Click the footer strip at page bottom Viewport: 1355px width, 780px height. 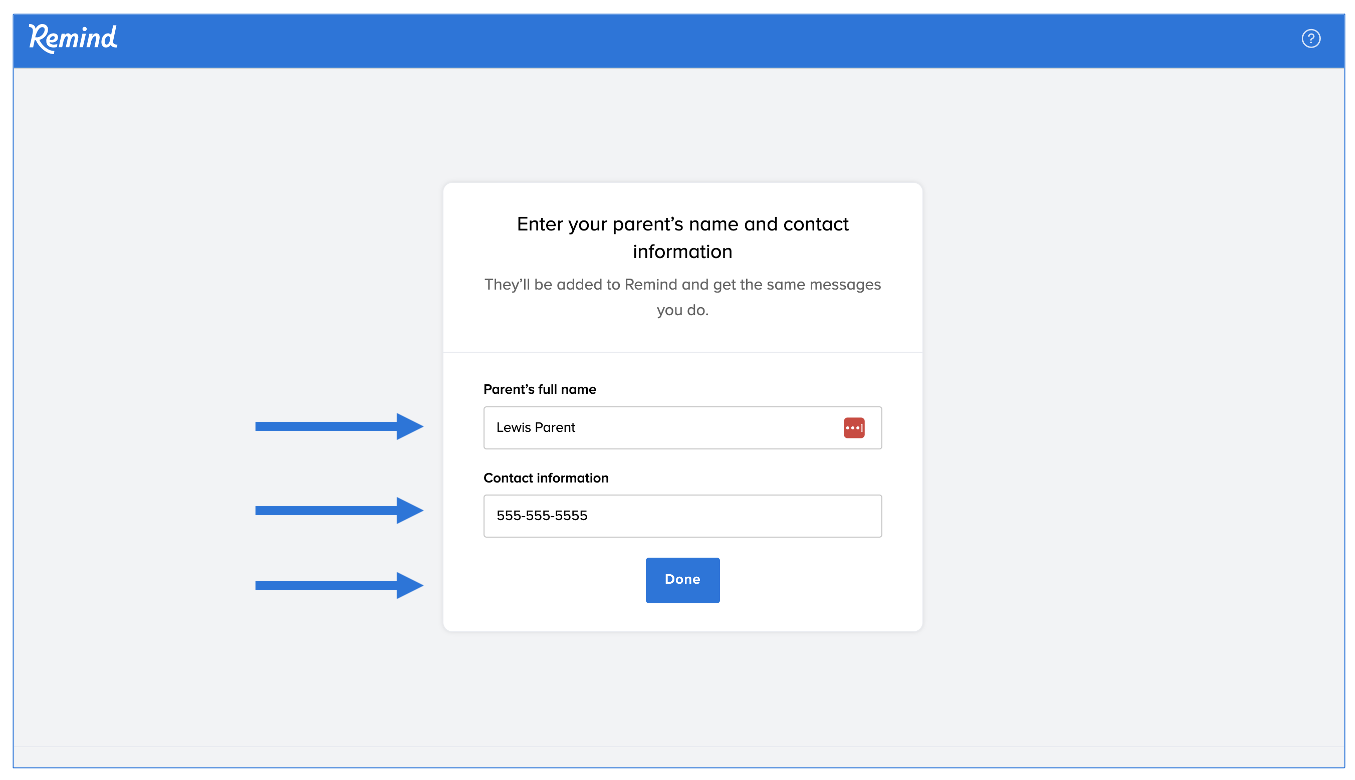(680, 757)
